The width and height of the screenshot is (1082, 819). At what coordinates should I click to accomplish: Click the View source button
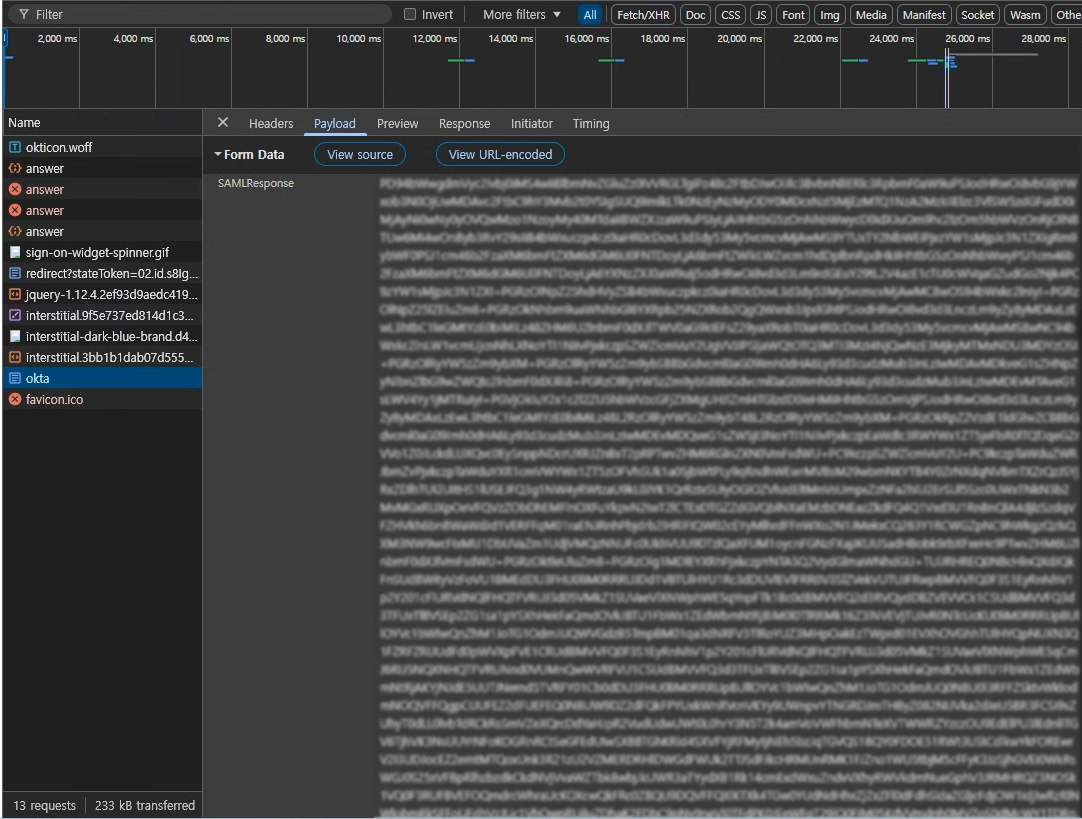point(360,155)
